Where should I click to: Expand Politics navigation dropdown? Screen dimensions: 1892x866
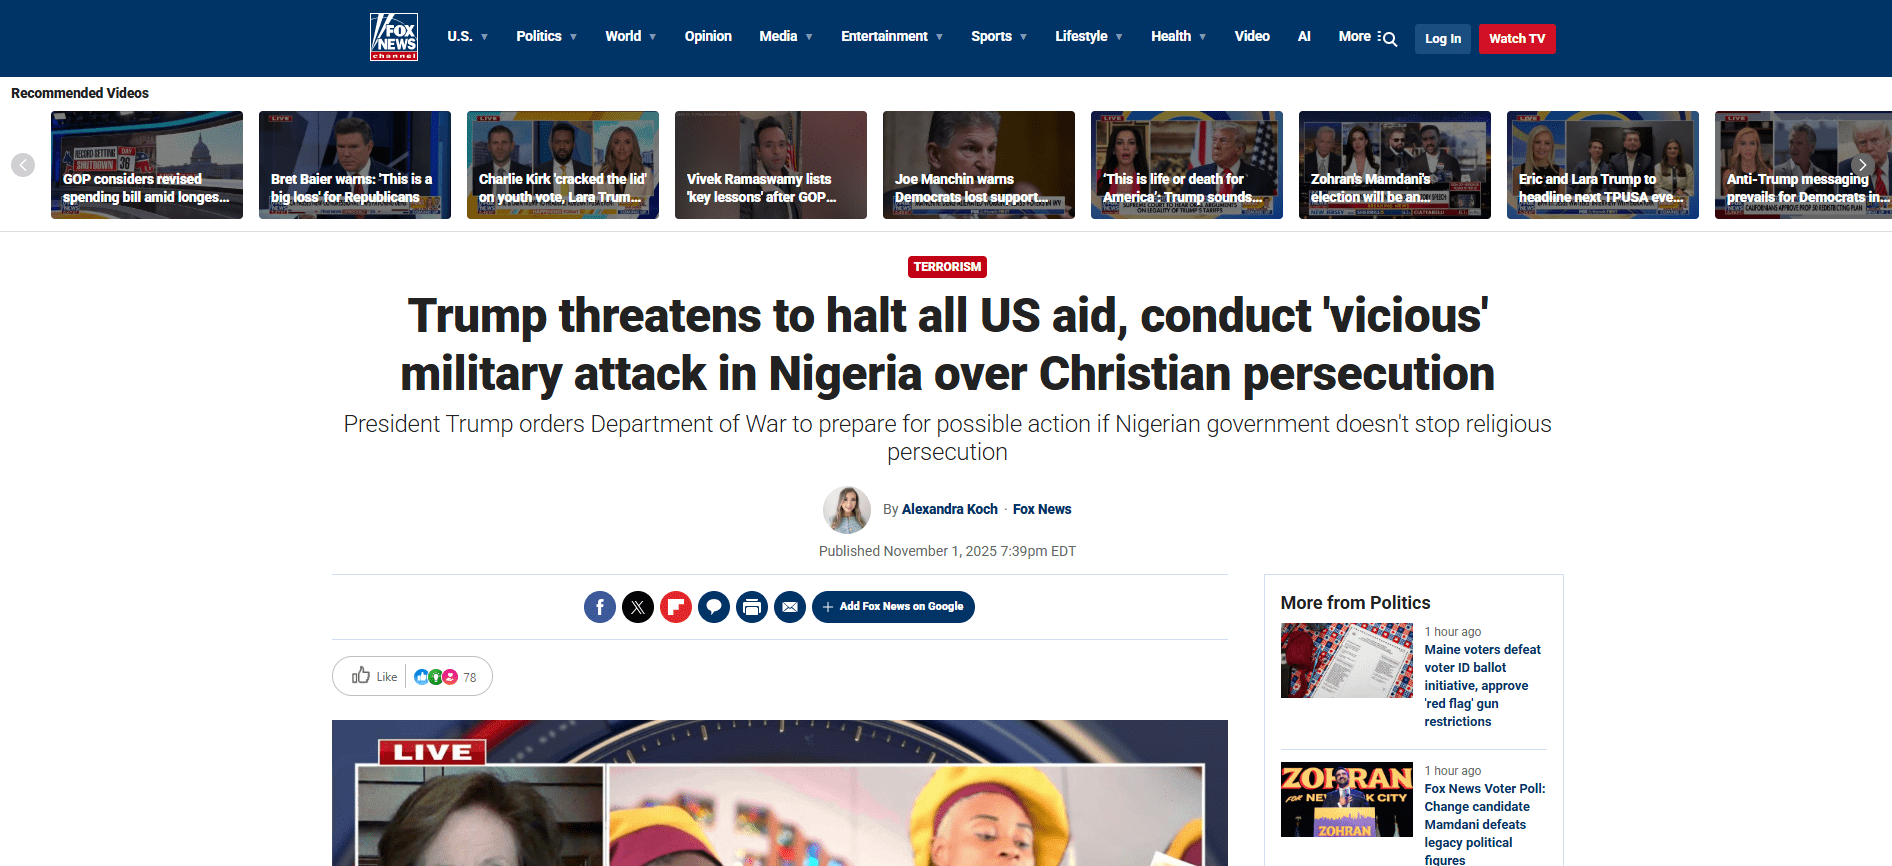[x=547, y=36]
